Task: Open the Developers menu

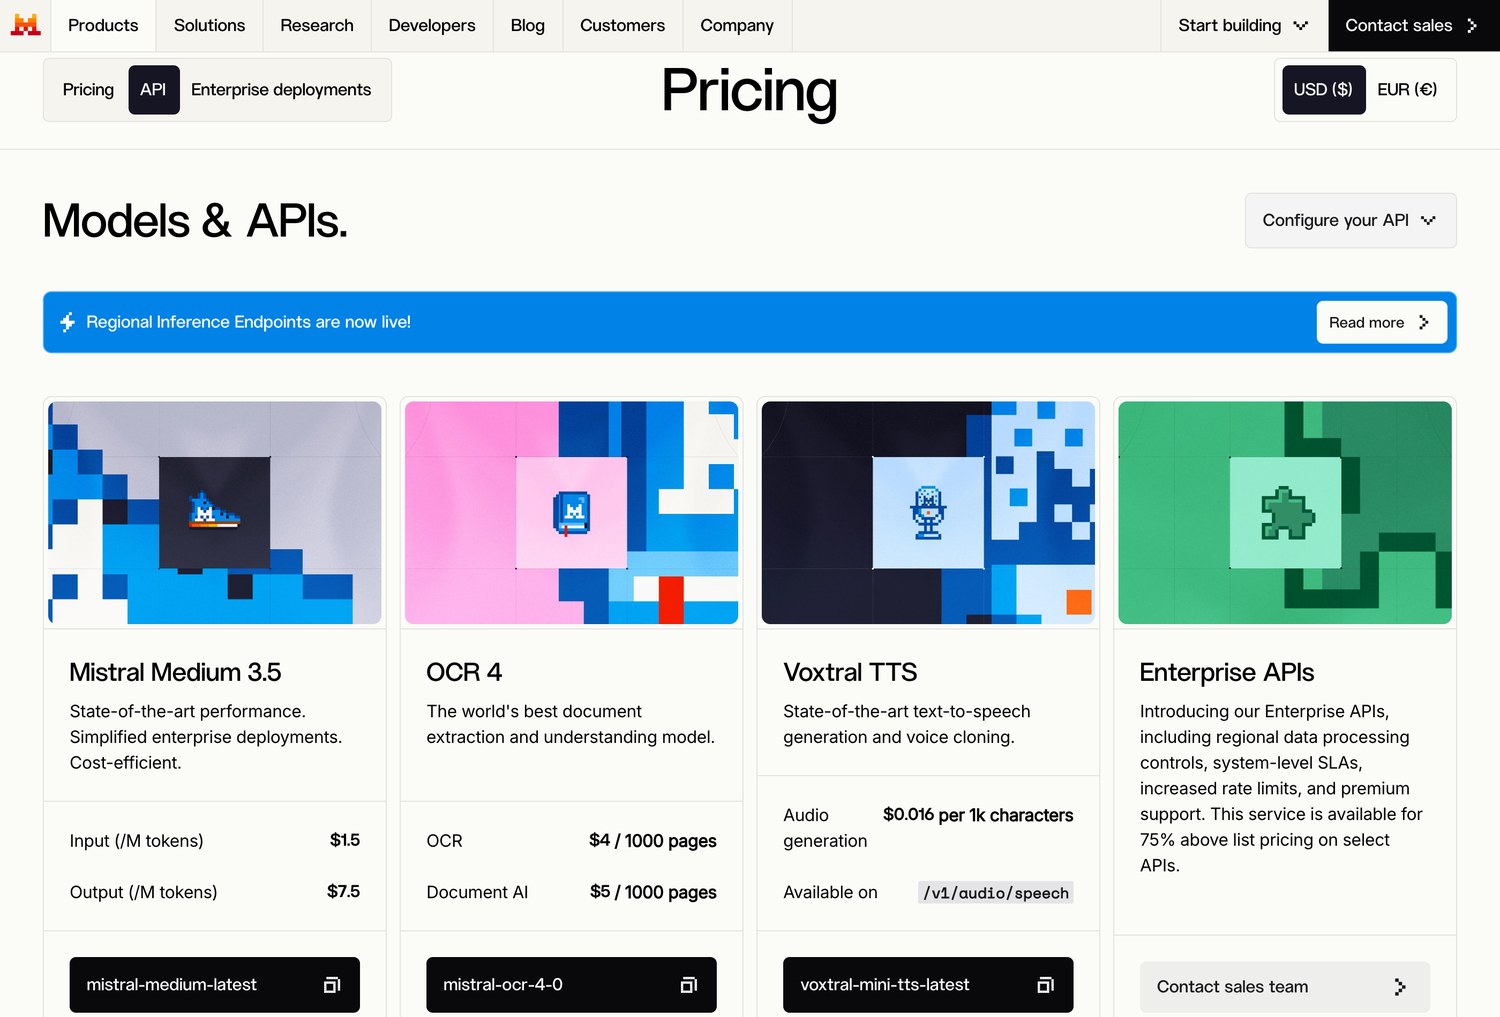Action: (432, 26)
